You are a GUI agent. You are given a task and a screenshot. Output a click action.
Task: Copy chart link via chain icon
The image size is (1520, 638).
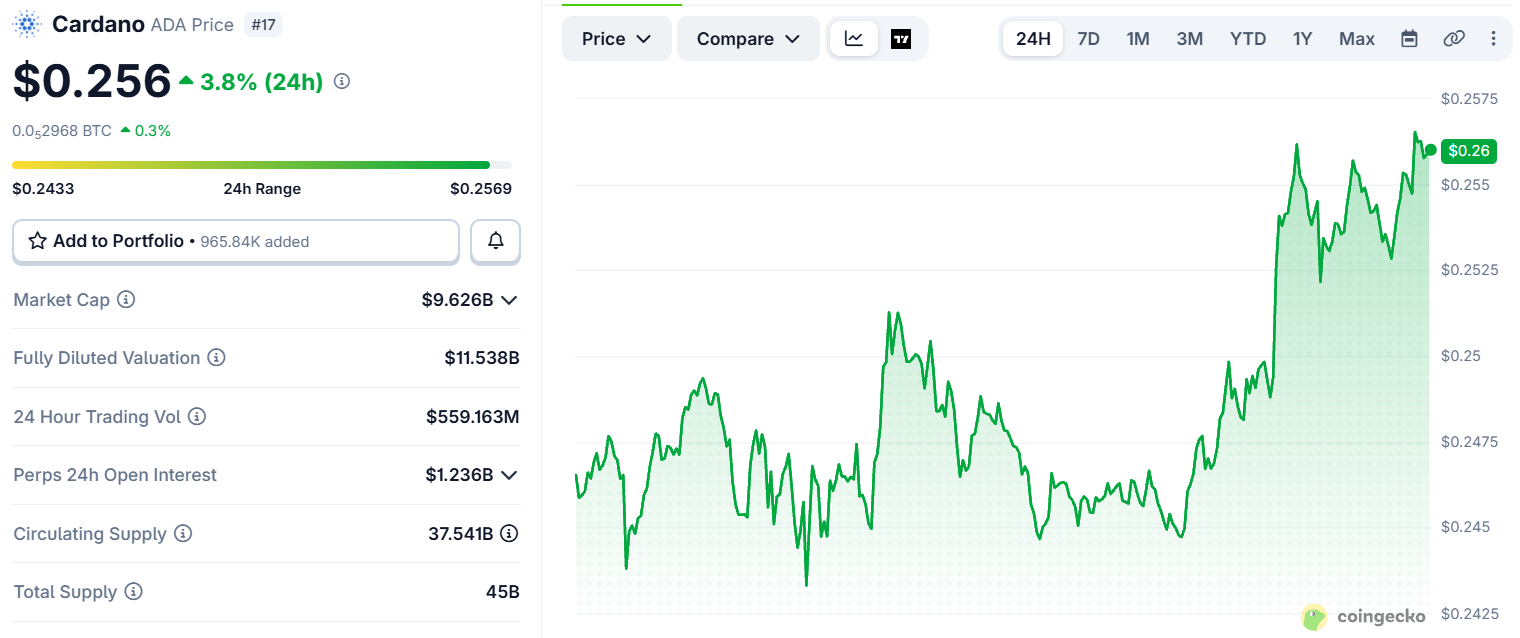[1454, 39]
